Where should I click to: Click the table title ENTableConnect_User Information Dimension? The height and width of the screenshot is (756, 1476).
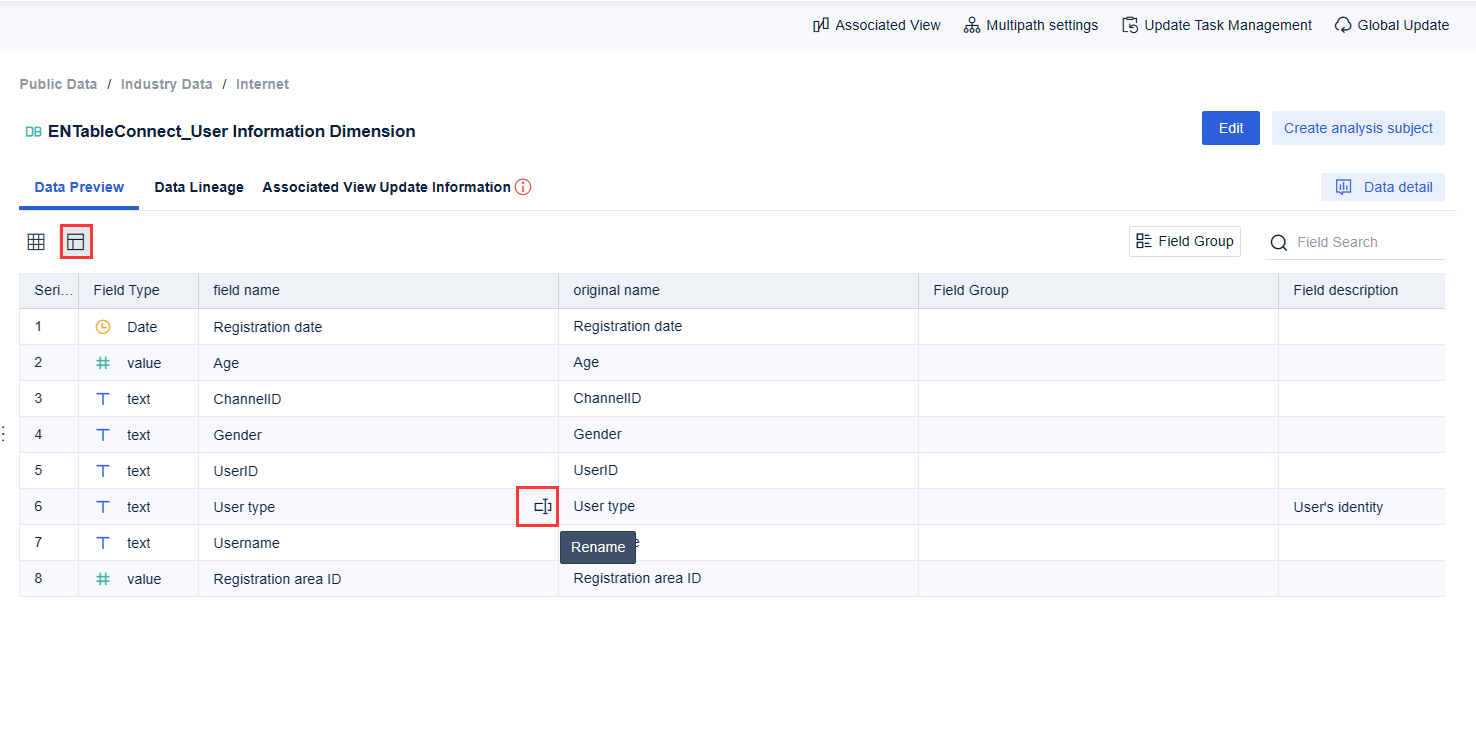pos(231,131)
